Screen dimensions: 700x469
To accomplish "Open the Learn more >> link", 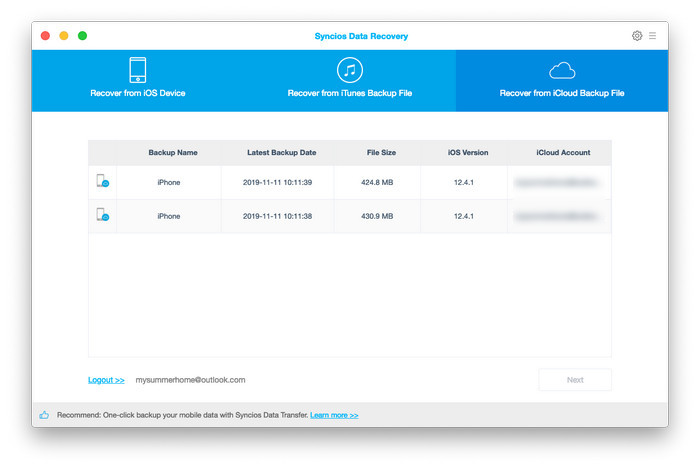I will click(x=334, y=415).
